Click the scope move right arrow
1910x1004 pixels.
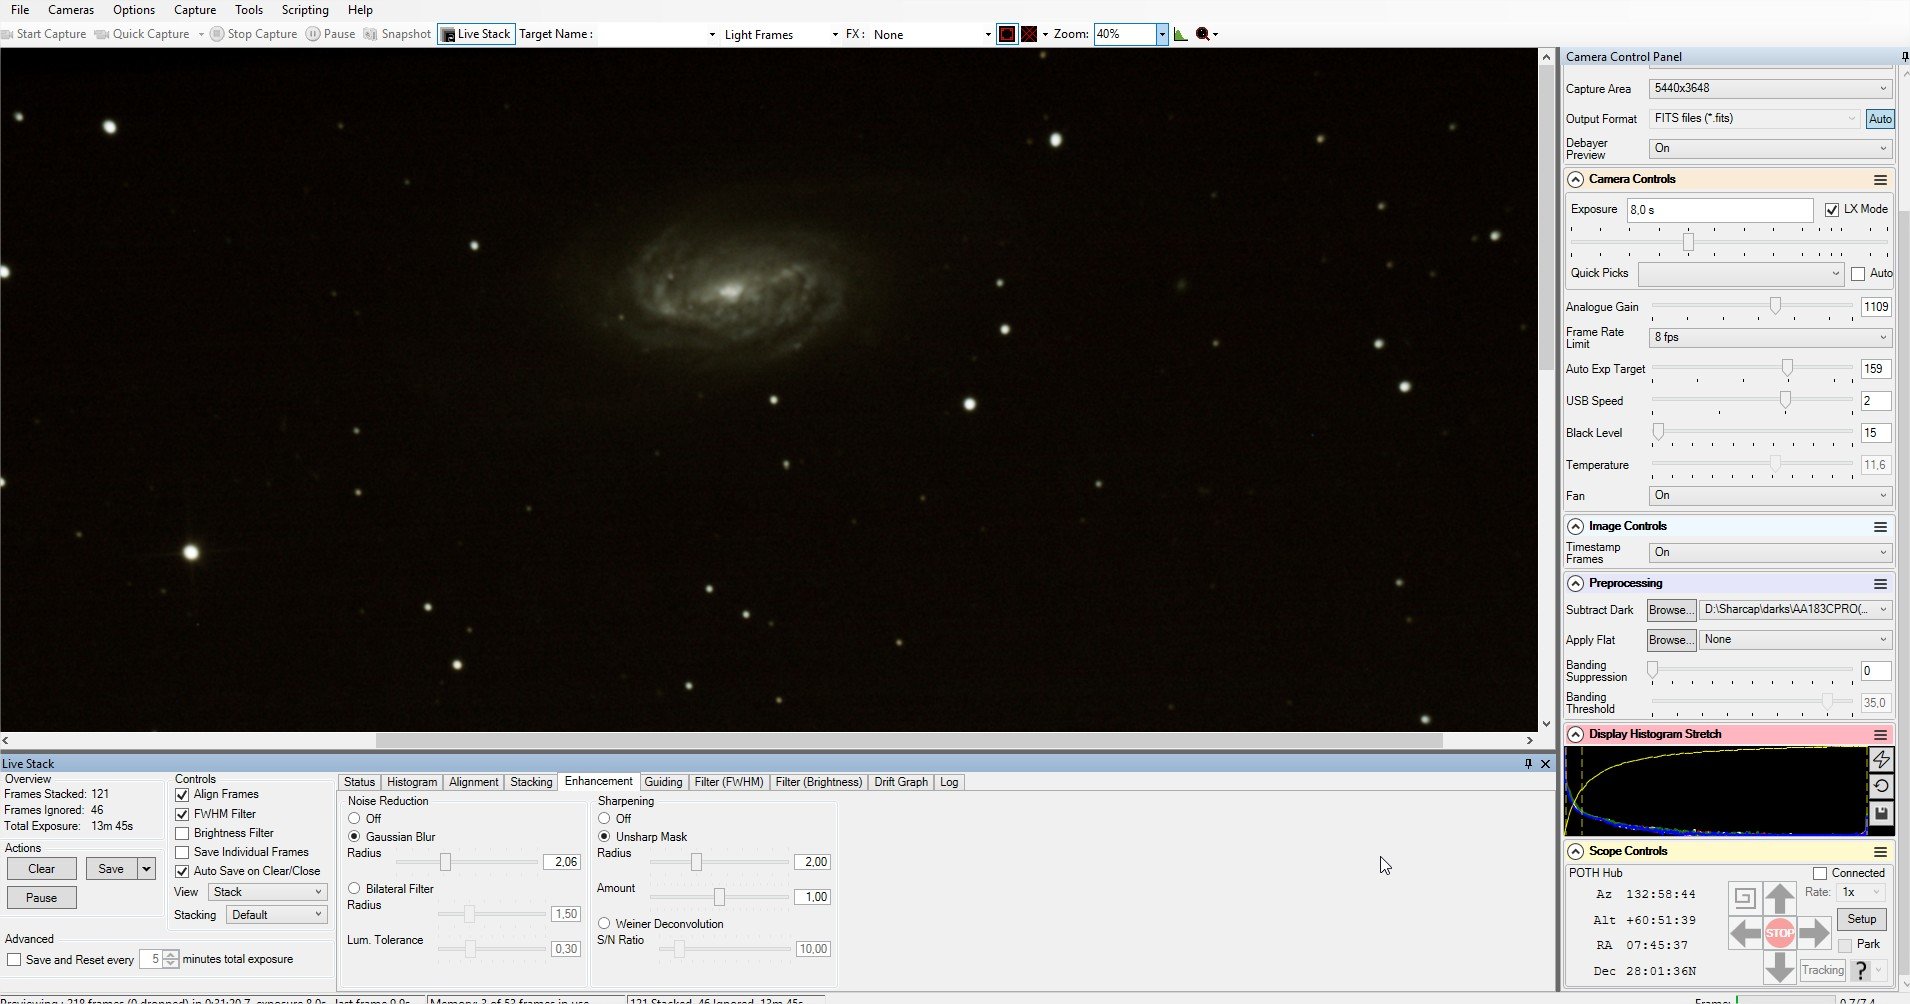tap(1814, 934)
